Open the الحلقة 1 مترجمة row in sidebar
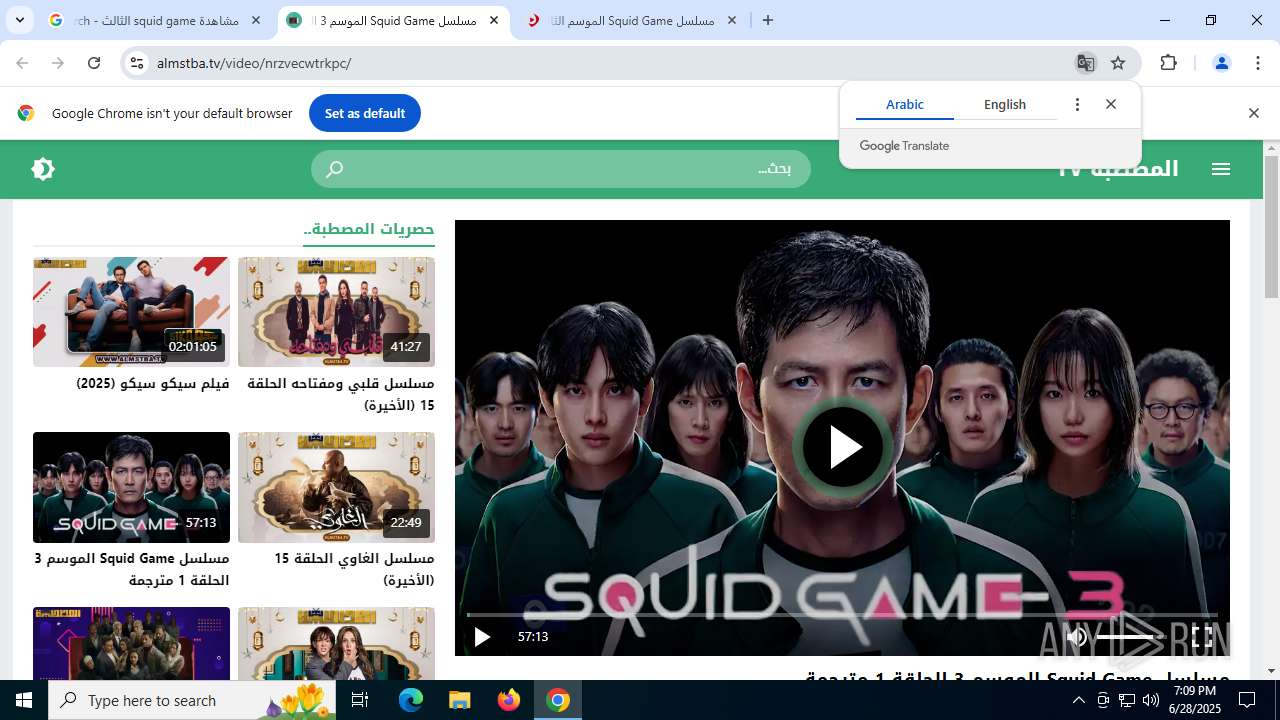Viewport: 1280px width, 720px height. click(x=180, y=580)
